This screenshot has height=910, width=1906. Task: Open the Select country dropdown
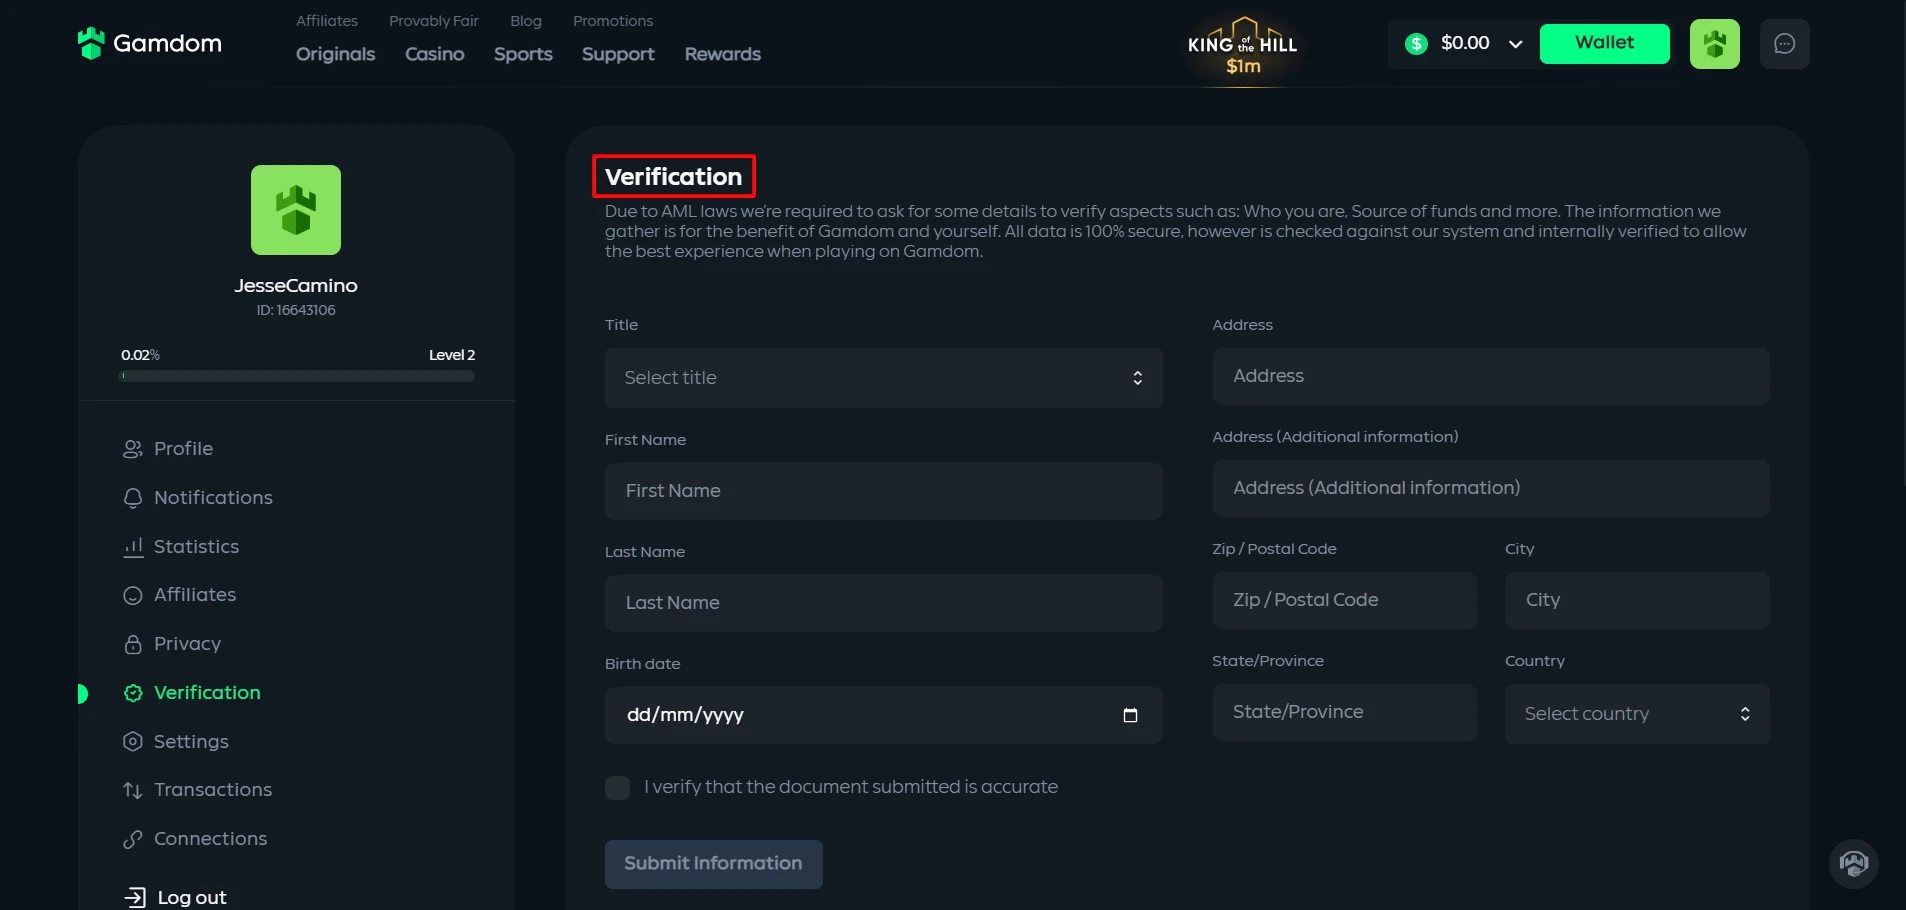pyautogui.click(x=1636, y=714)
